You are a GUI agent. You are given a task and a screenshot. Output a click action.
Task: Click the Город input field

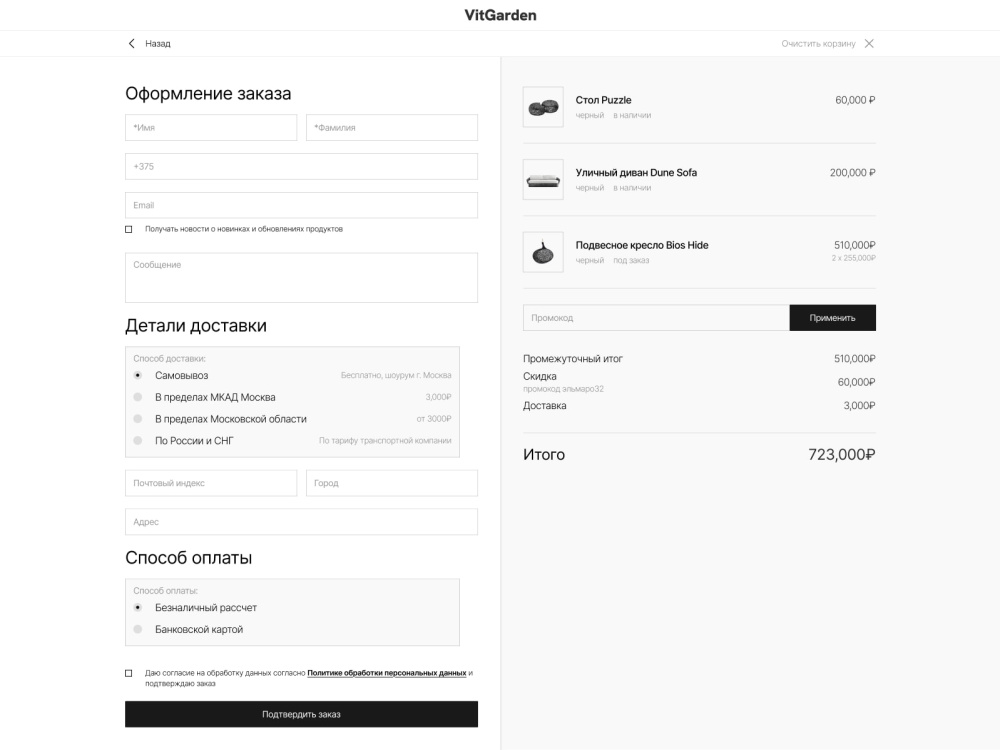392,483
